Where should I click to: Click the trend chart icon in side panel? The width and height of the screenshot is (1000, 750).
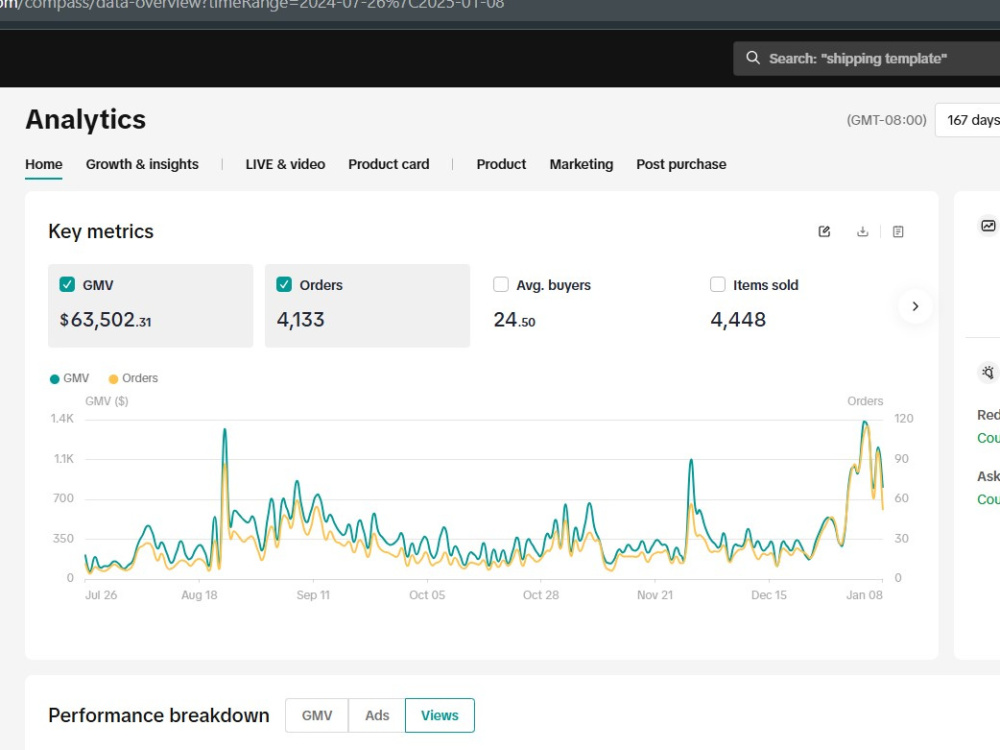(988, 226)
